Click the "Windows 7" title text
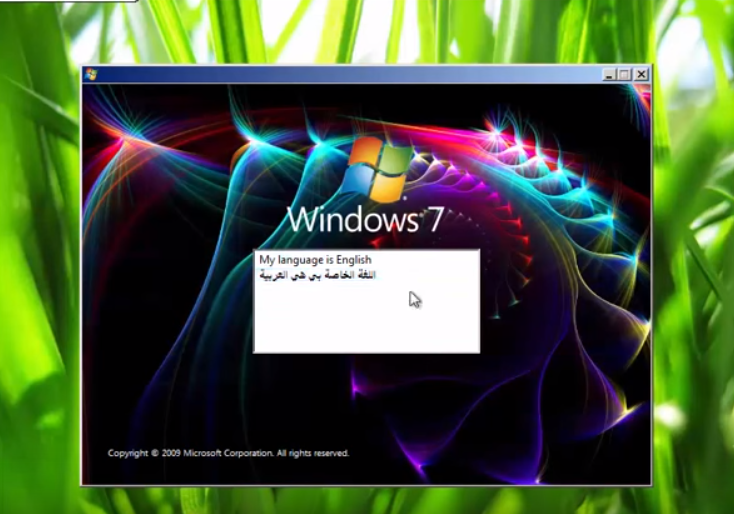The height and width of the screenshot is (514, 734). [365, 219]
